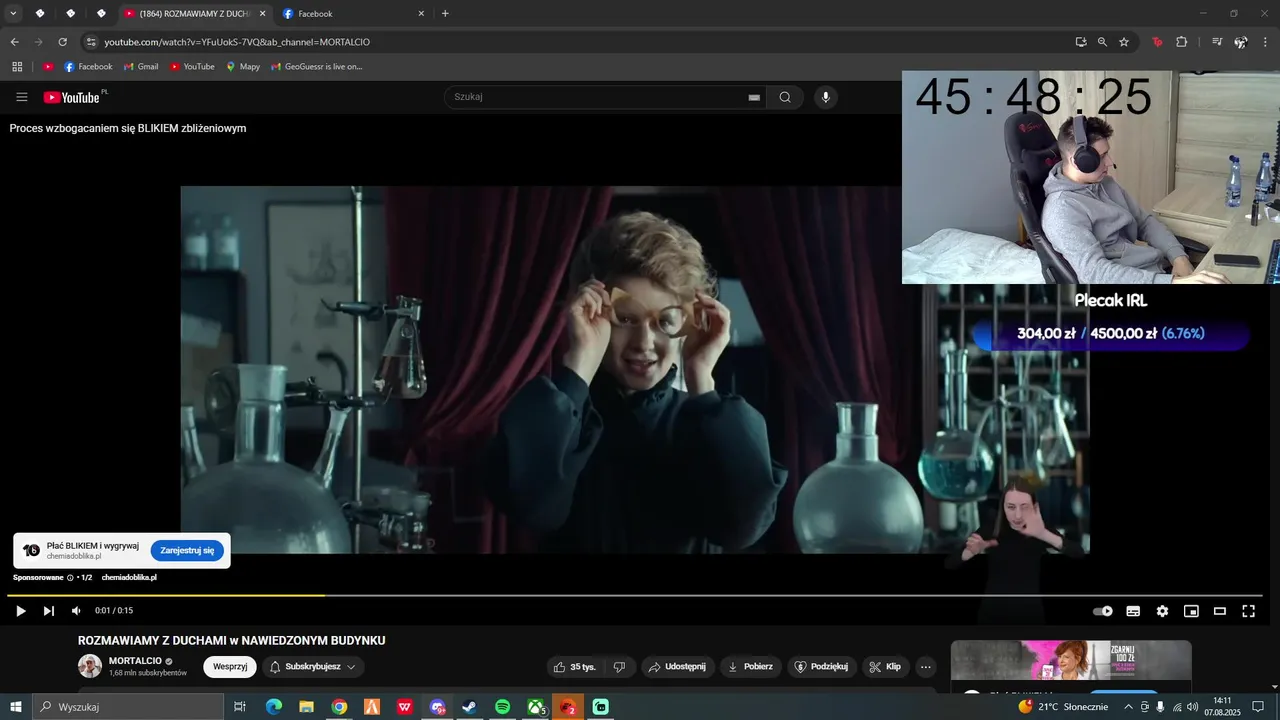Bookmark this page with star icon
The width and height of the screenshot is (1280, 720).
[1124, 42]
